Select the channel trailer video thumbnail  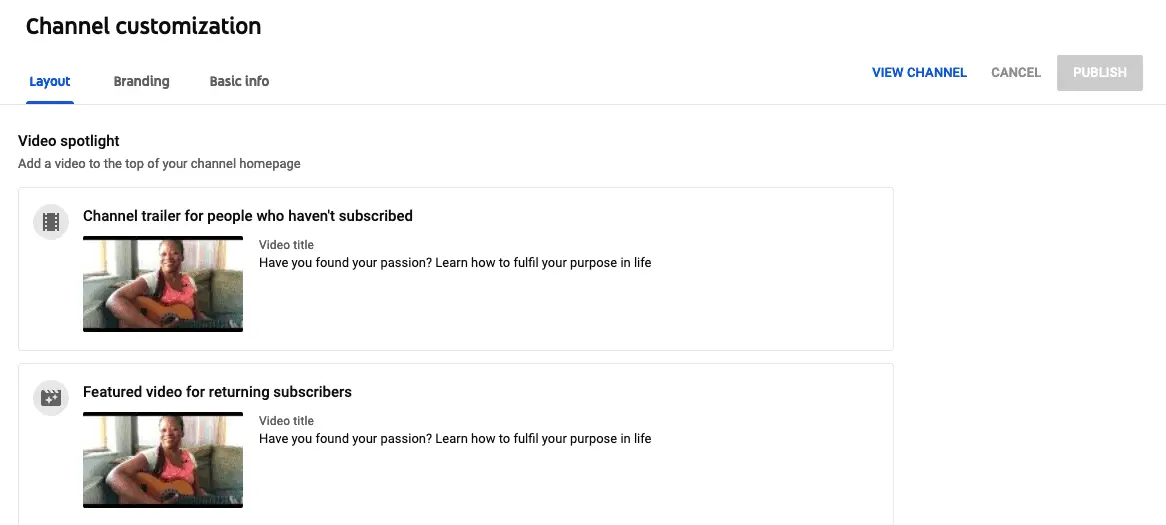163,283
